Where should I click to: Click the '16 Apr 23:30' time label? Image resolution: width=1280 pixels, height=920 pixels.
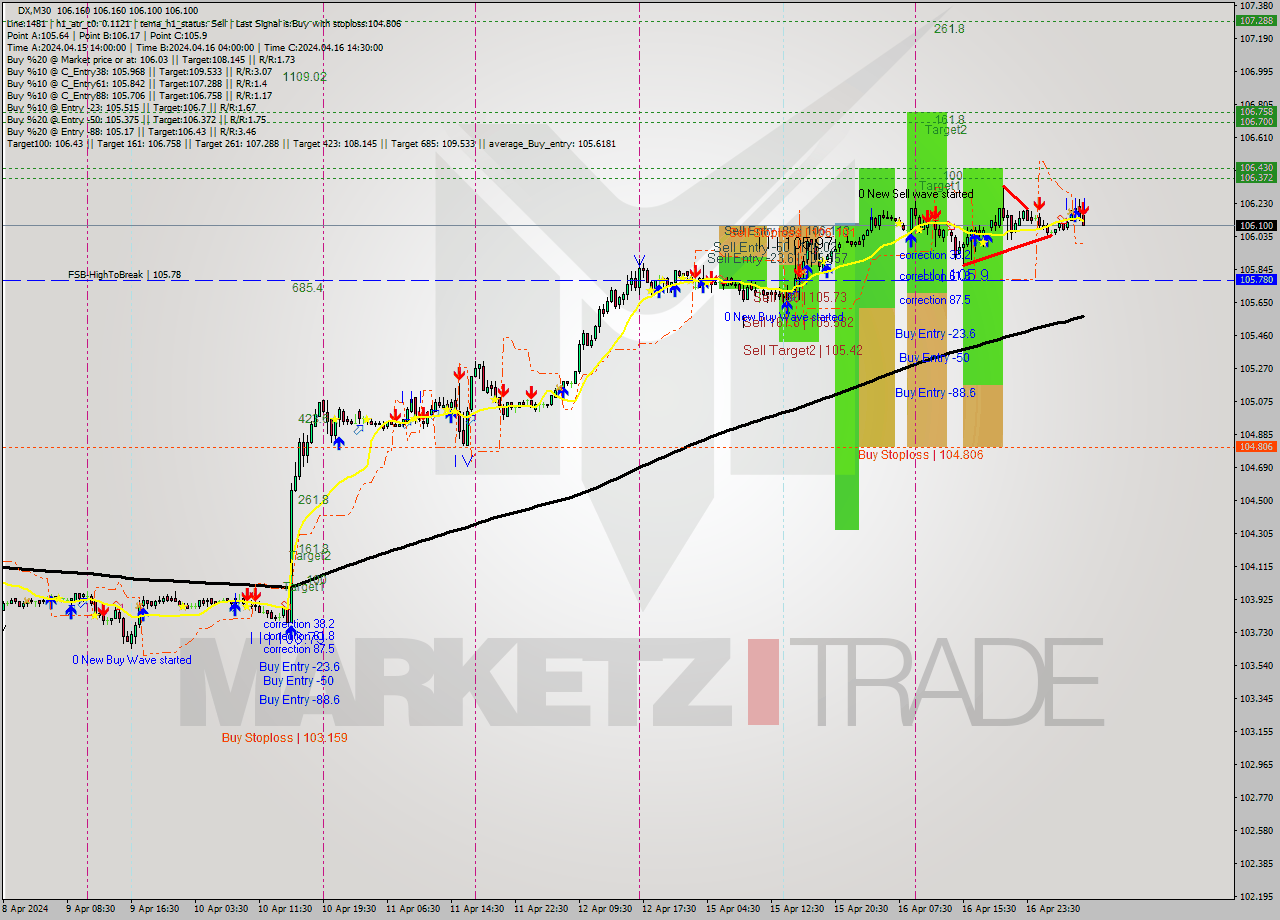click(x=1052, y=909)
